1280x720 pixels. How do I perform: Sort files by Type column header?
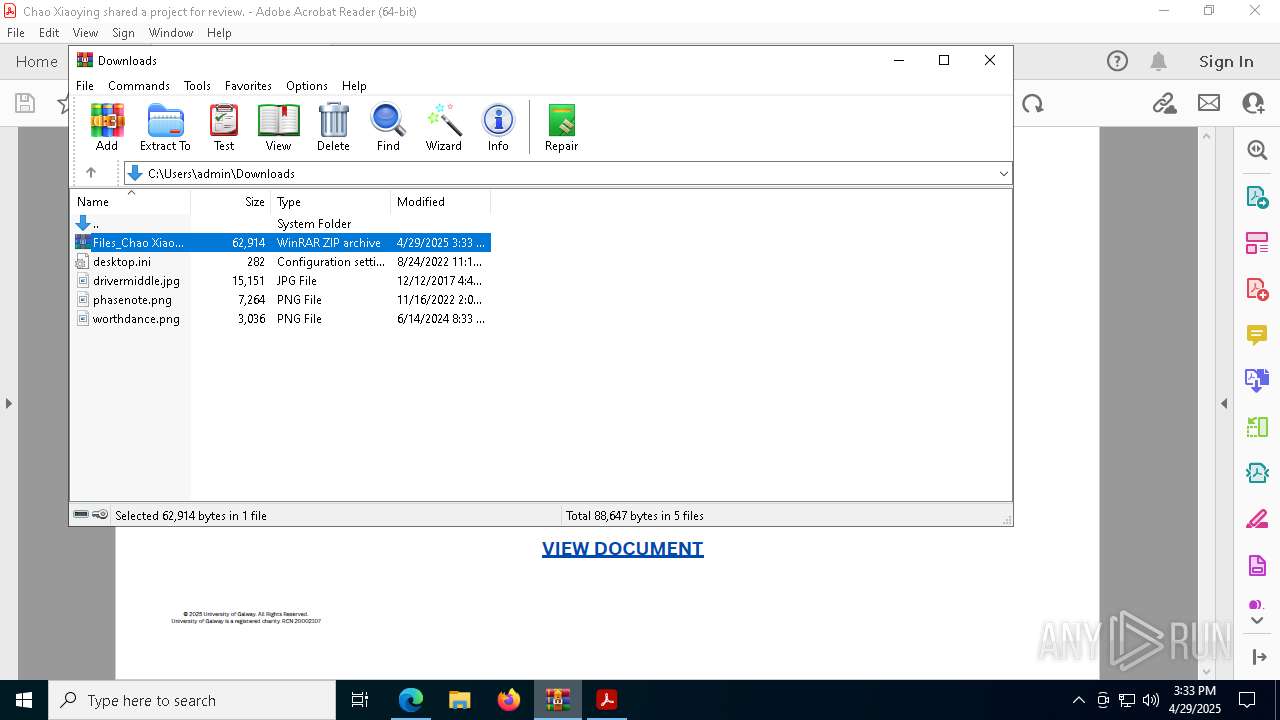[x=331, y=202]
